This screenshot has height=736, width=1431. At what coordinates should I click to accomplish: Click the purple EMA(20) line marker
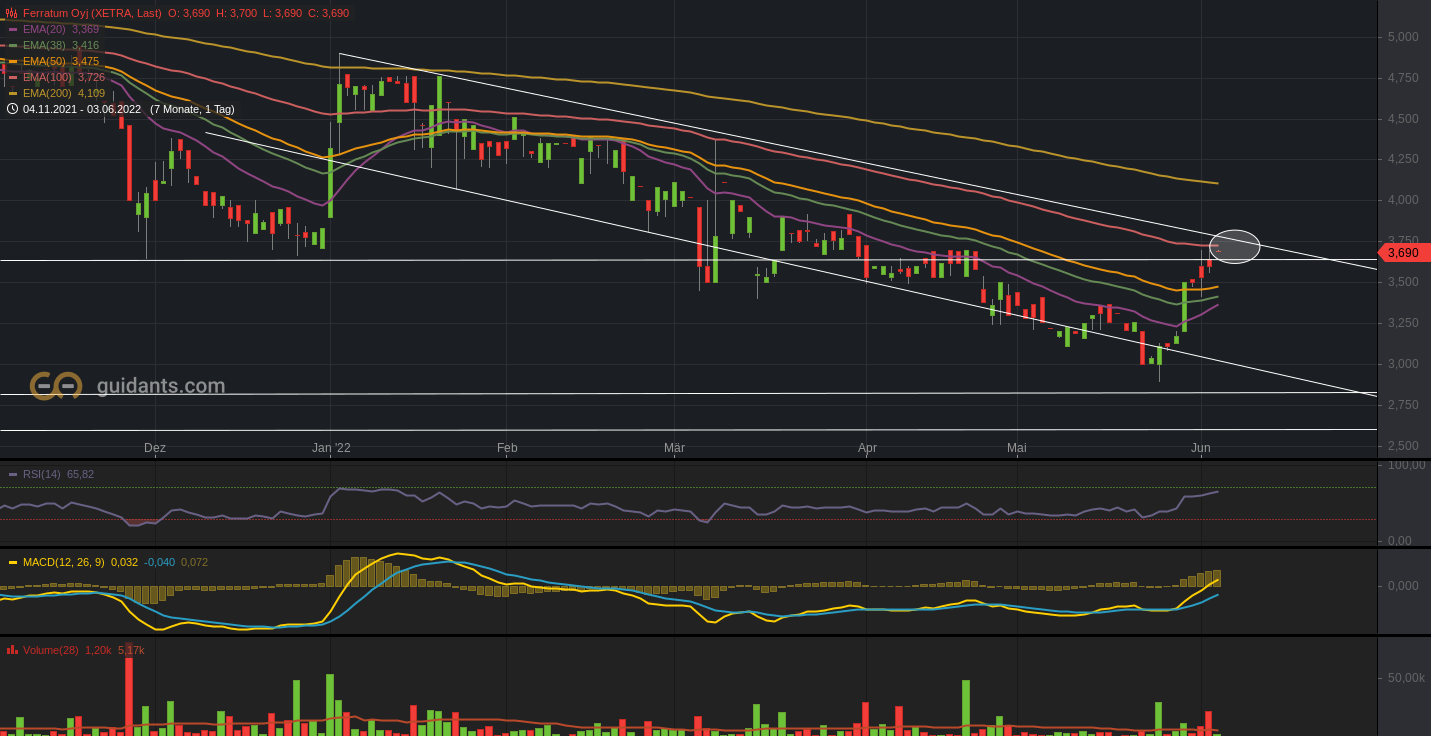click(13, 29)
